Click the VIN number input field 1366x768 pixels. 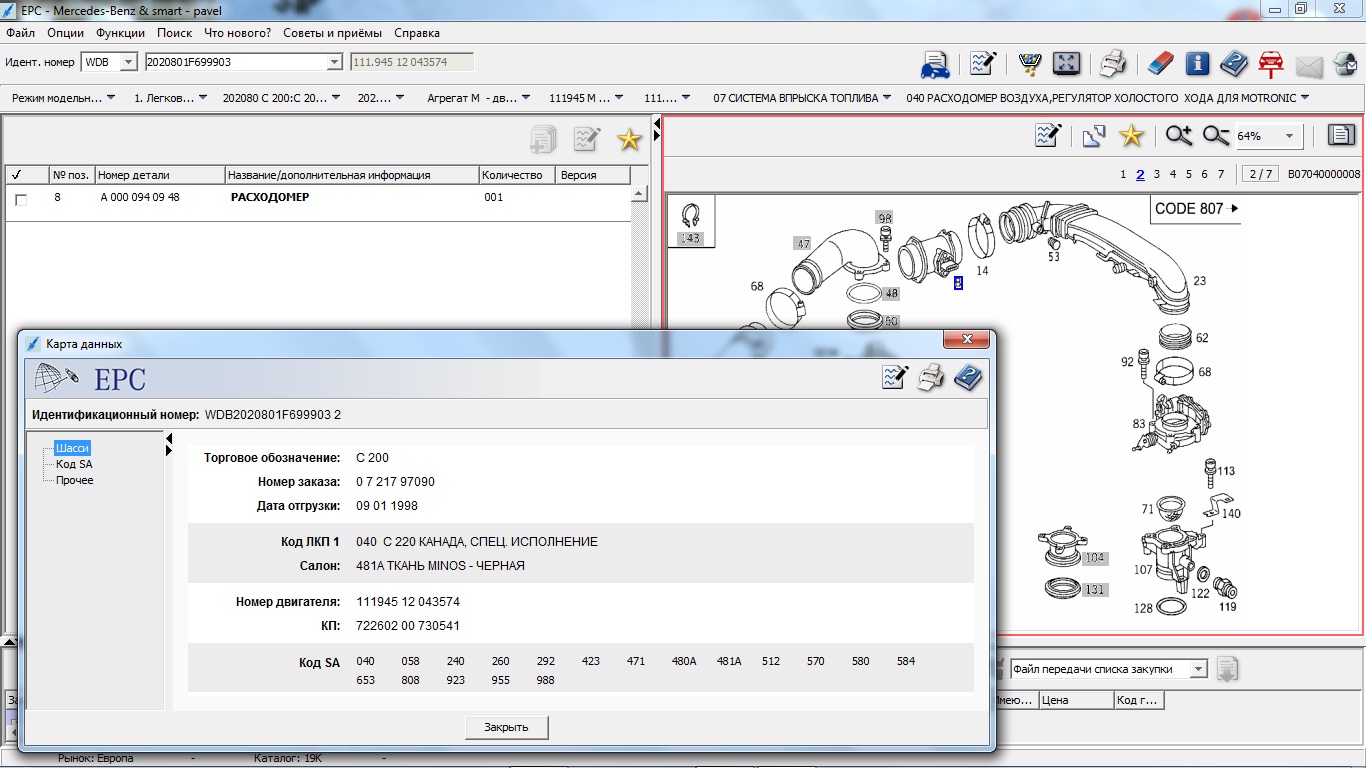click(x=235, y=62)
